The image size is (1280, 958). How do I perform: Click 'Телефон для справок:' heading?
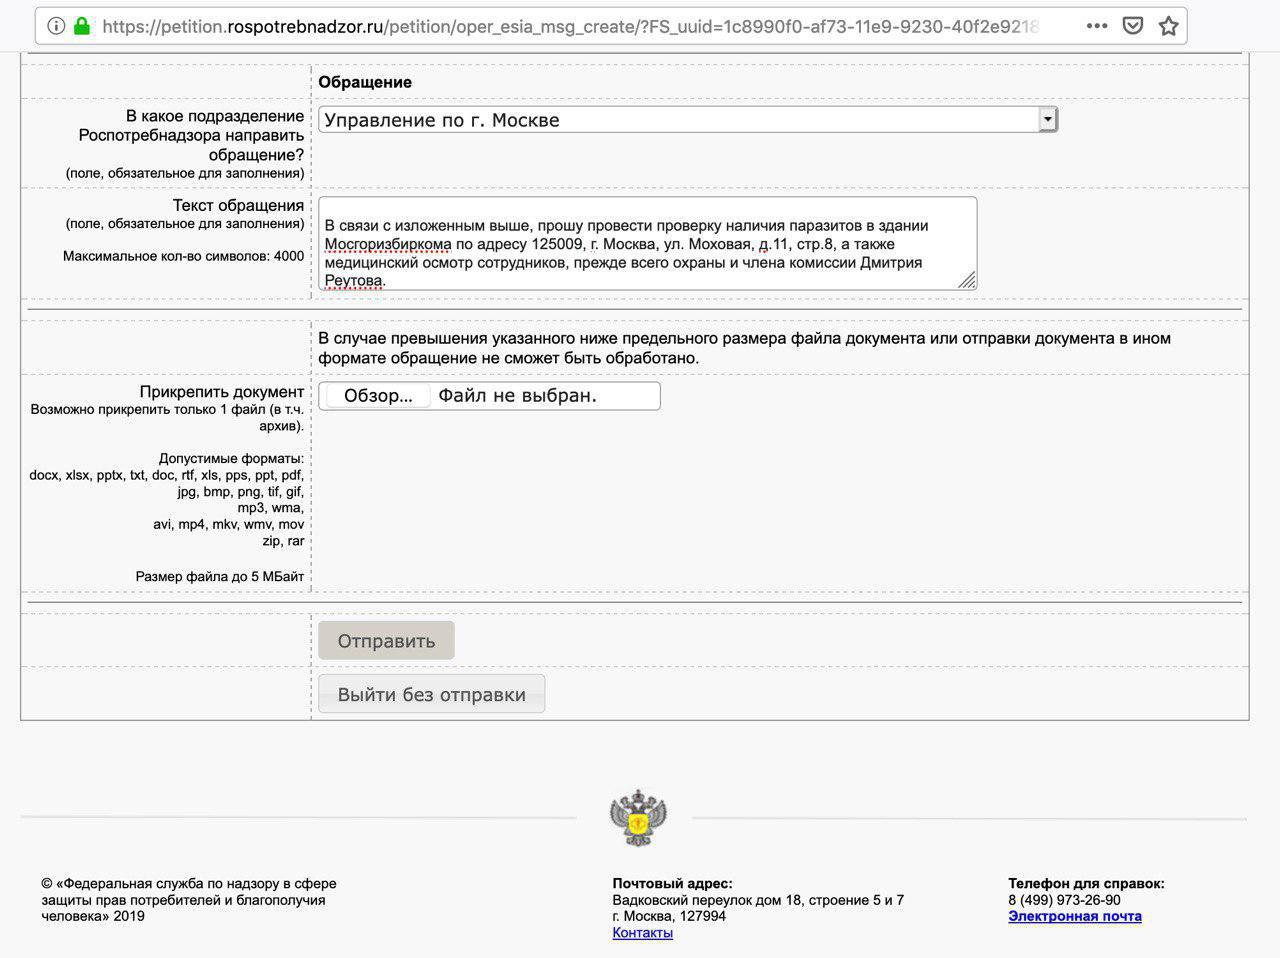pos(1086,883)
